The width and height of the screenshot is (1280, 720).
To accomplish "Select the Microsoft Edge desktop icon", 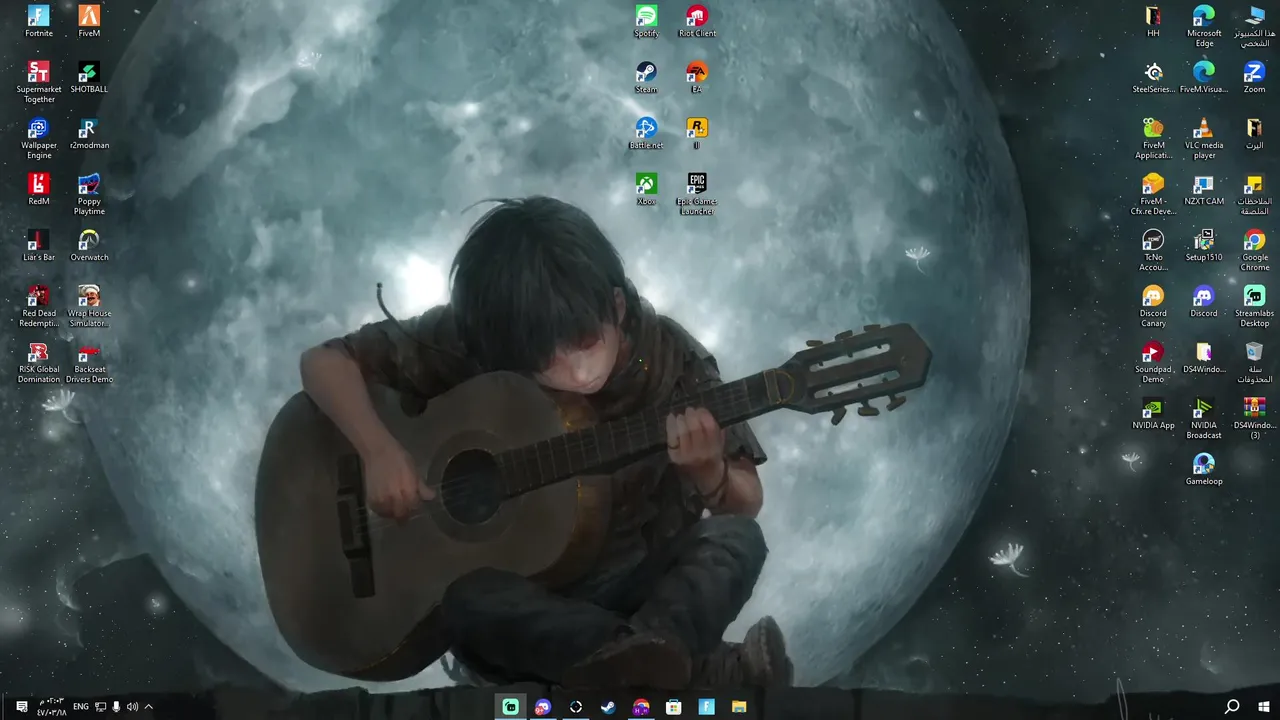I will pyautogui.click(x=1204, y=26).
